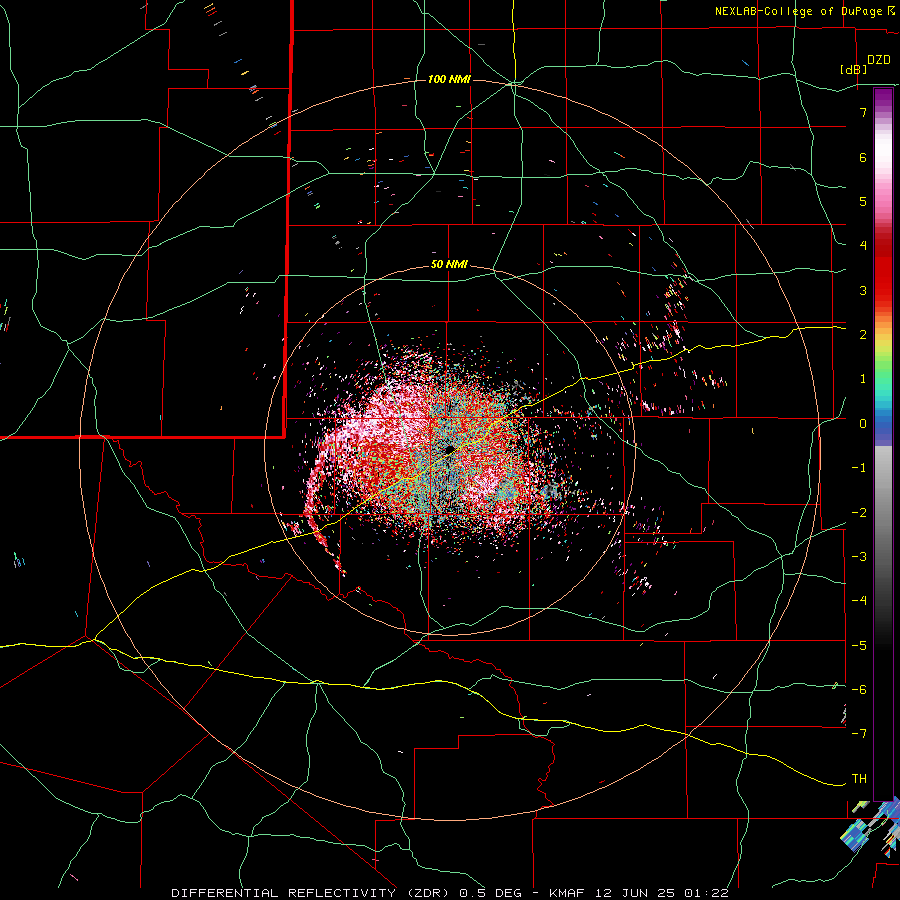
Task: Click the 50 NMI range ring label
Action: 449,264
